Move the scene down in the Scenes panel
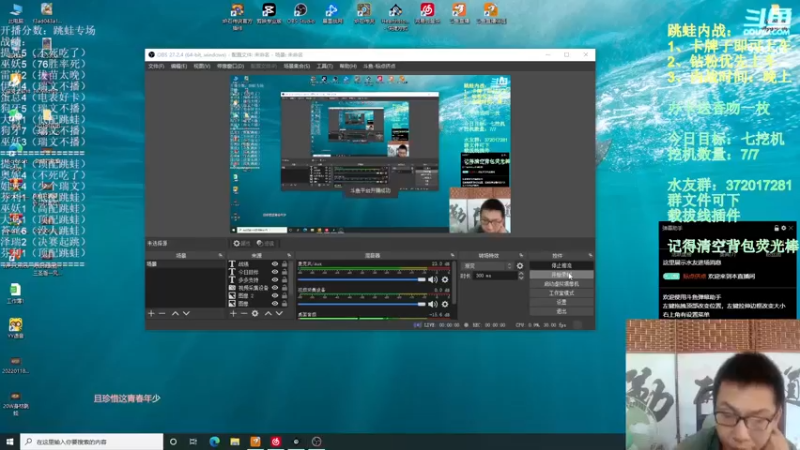Viewport: 800px width, 450px height. point(186,313)
